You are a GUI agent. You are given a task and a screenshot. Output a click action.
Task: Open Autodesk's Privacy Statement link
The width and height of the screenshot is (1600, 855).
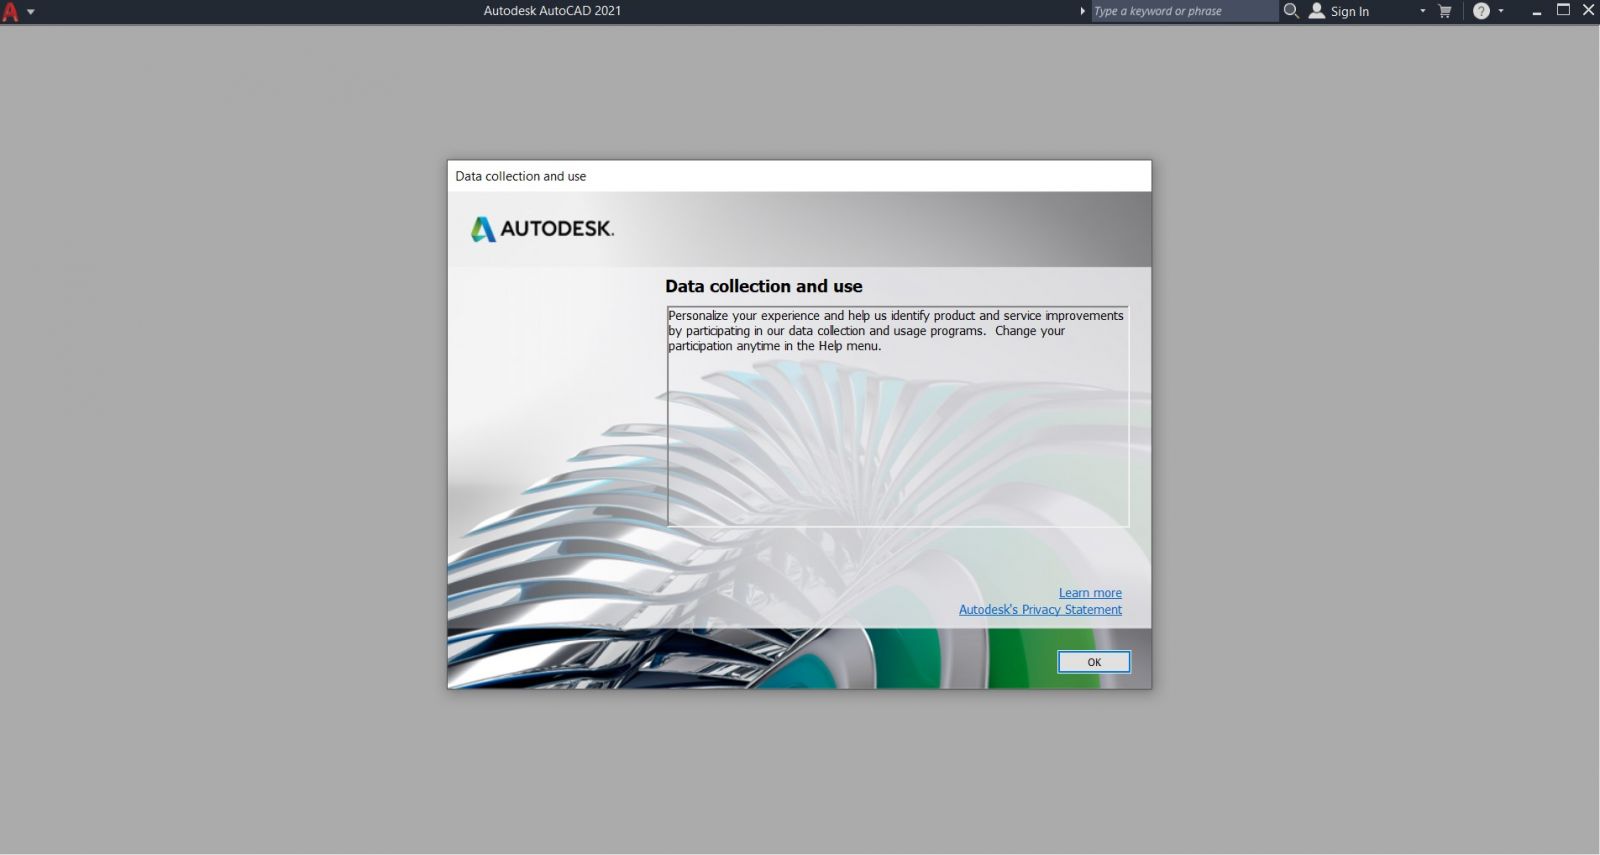(1040, 610)
